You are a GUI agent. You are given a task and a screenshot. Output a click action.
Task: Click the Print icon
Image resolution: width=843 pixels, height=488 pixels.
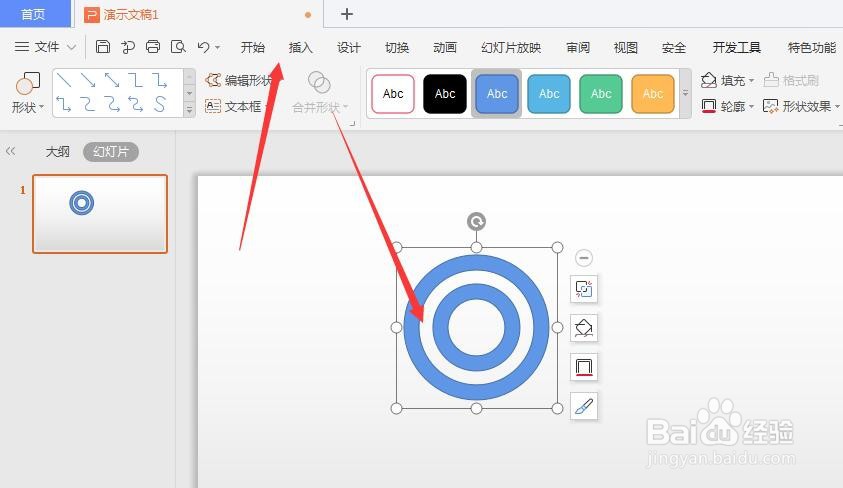[153, 47]
